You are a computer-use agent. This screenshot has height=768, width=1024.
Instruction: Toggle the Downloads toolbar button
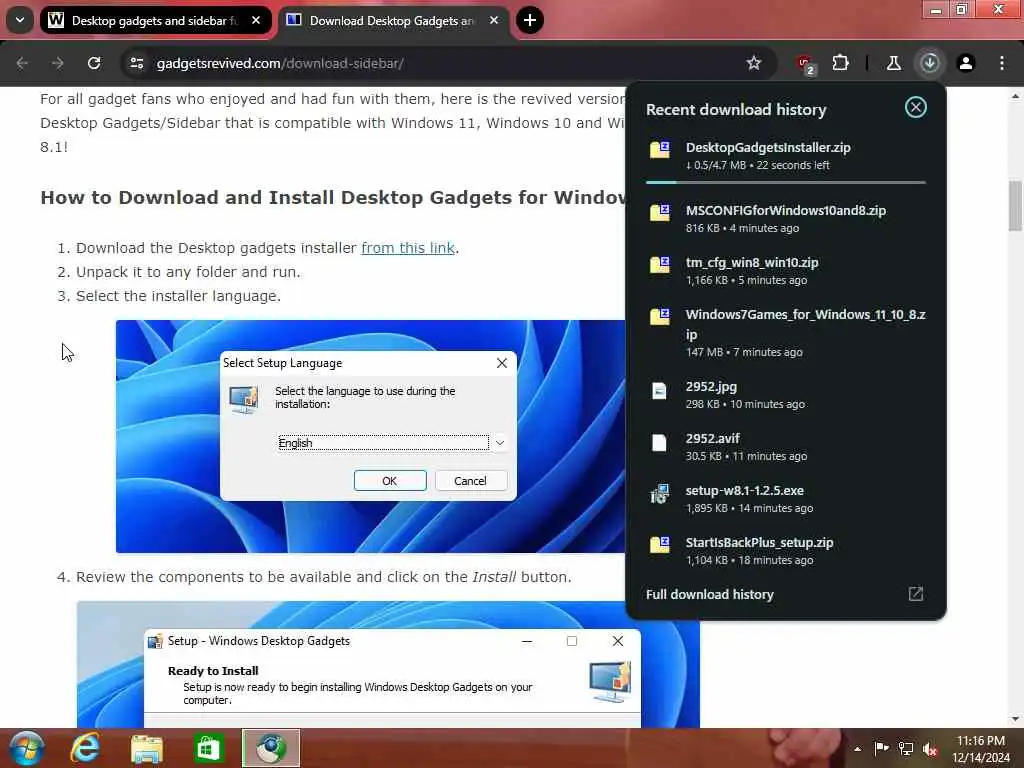click(929, 63)
